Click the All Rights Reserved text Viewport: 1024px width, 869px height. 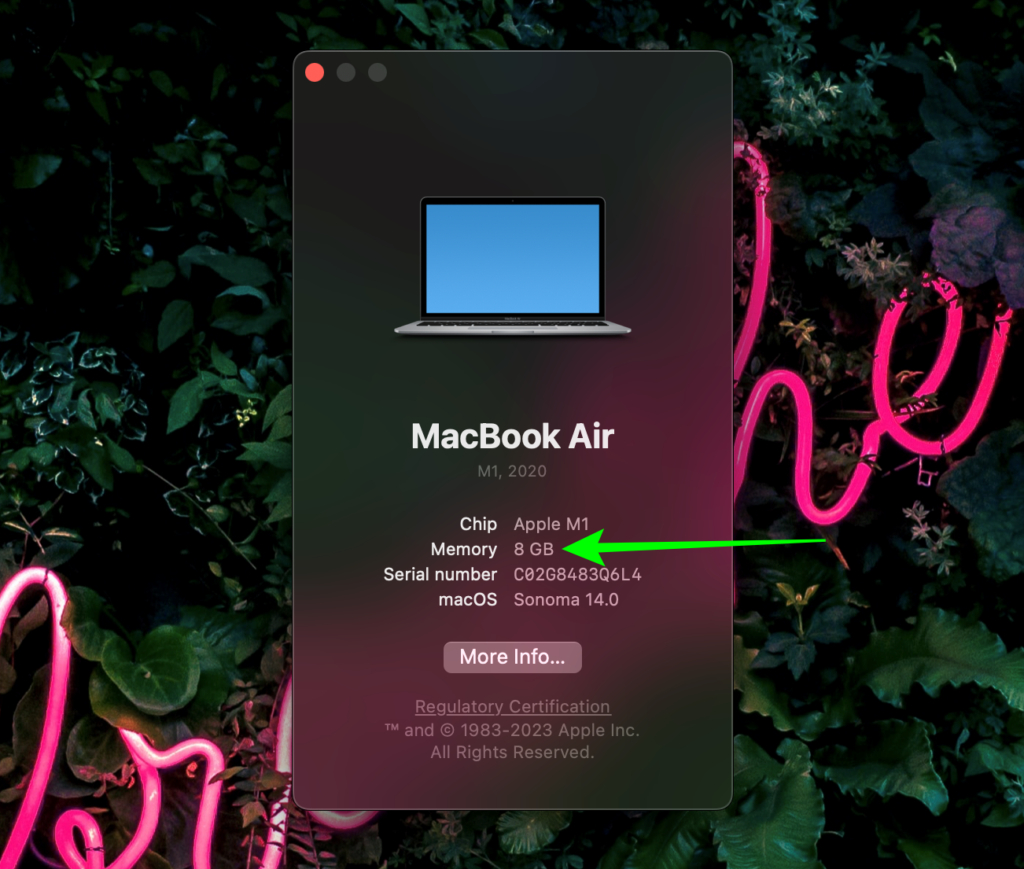tap(512, 752)
